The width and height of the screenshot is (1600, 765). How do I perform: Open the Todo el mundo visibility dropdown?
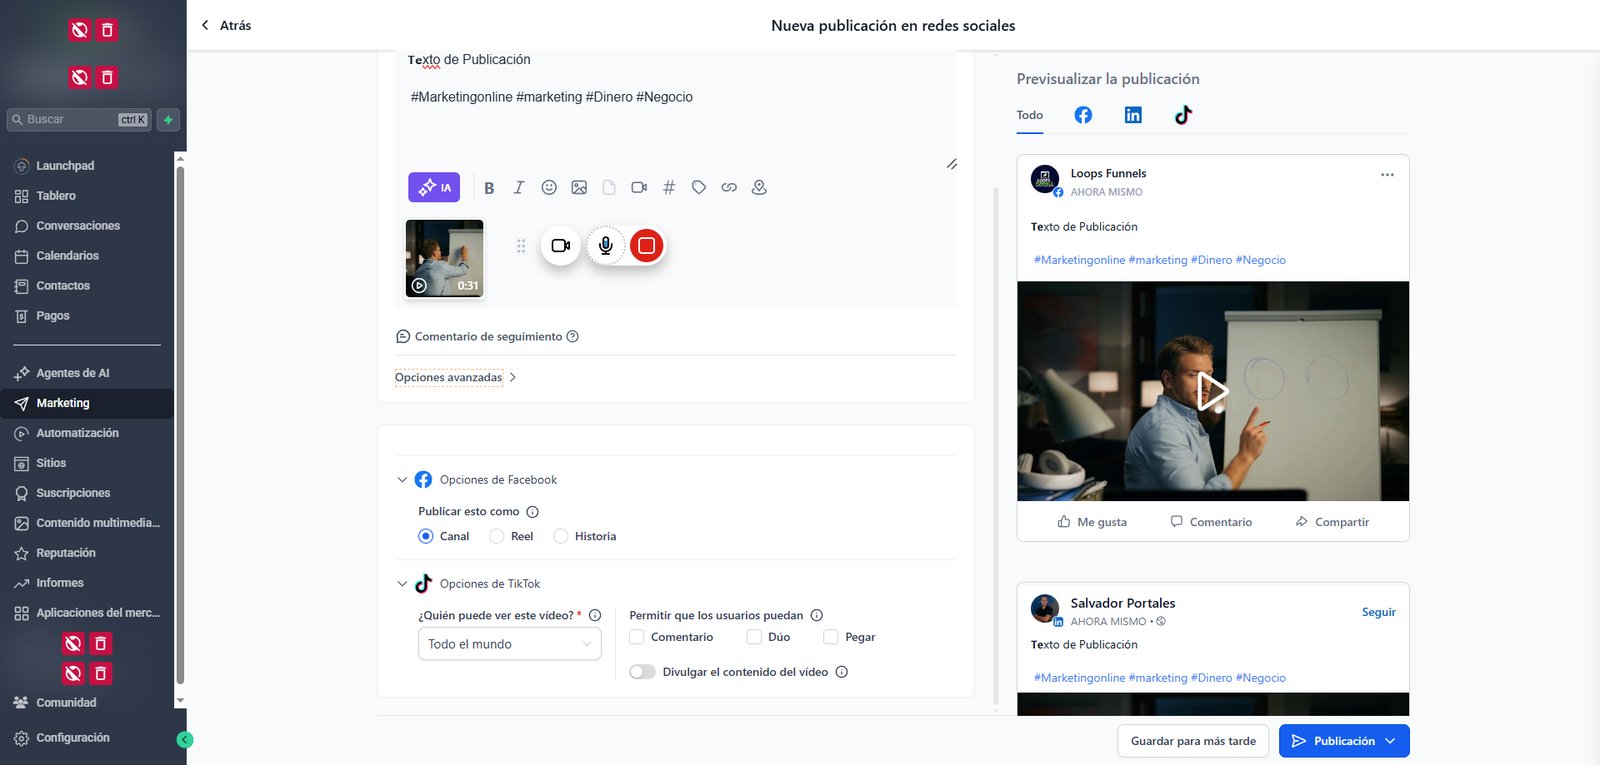pyautogui.click(x=509, y=644)
